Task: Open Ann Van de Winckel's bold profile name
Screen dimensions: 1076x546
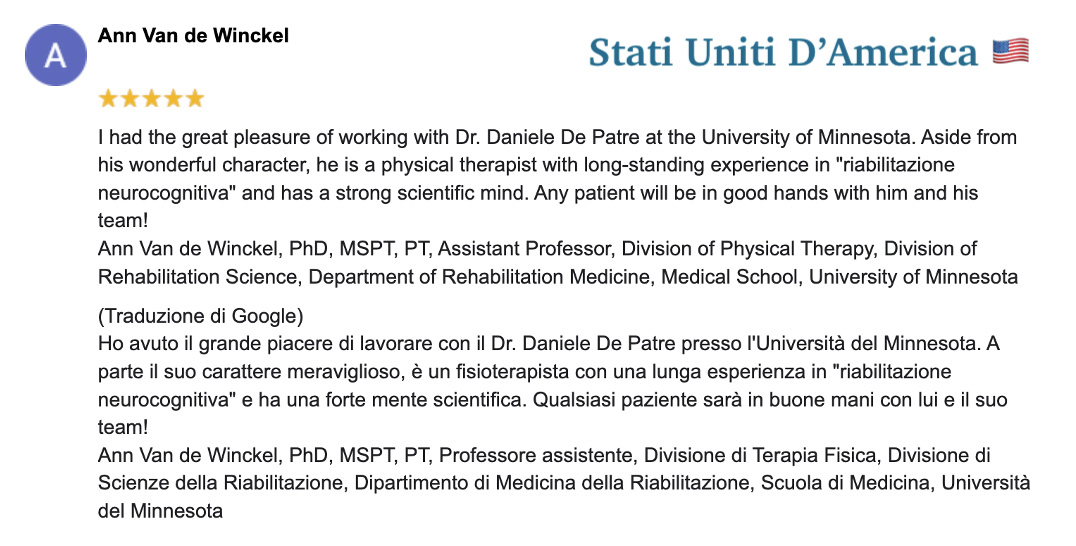Action: click(x=194, y=36)
